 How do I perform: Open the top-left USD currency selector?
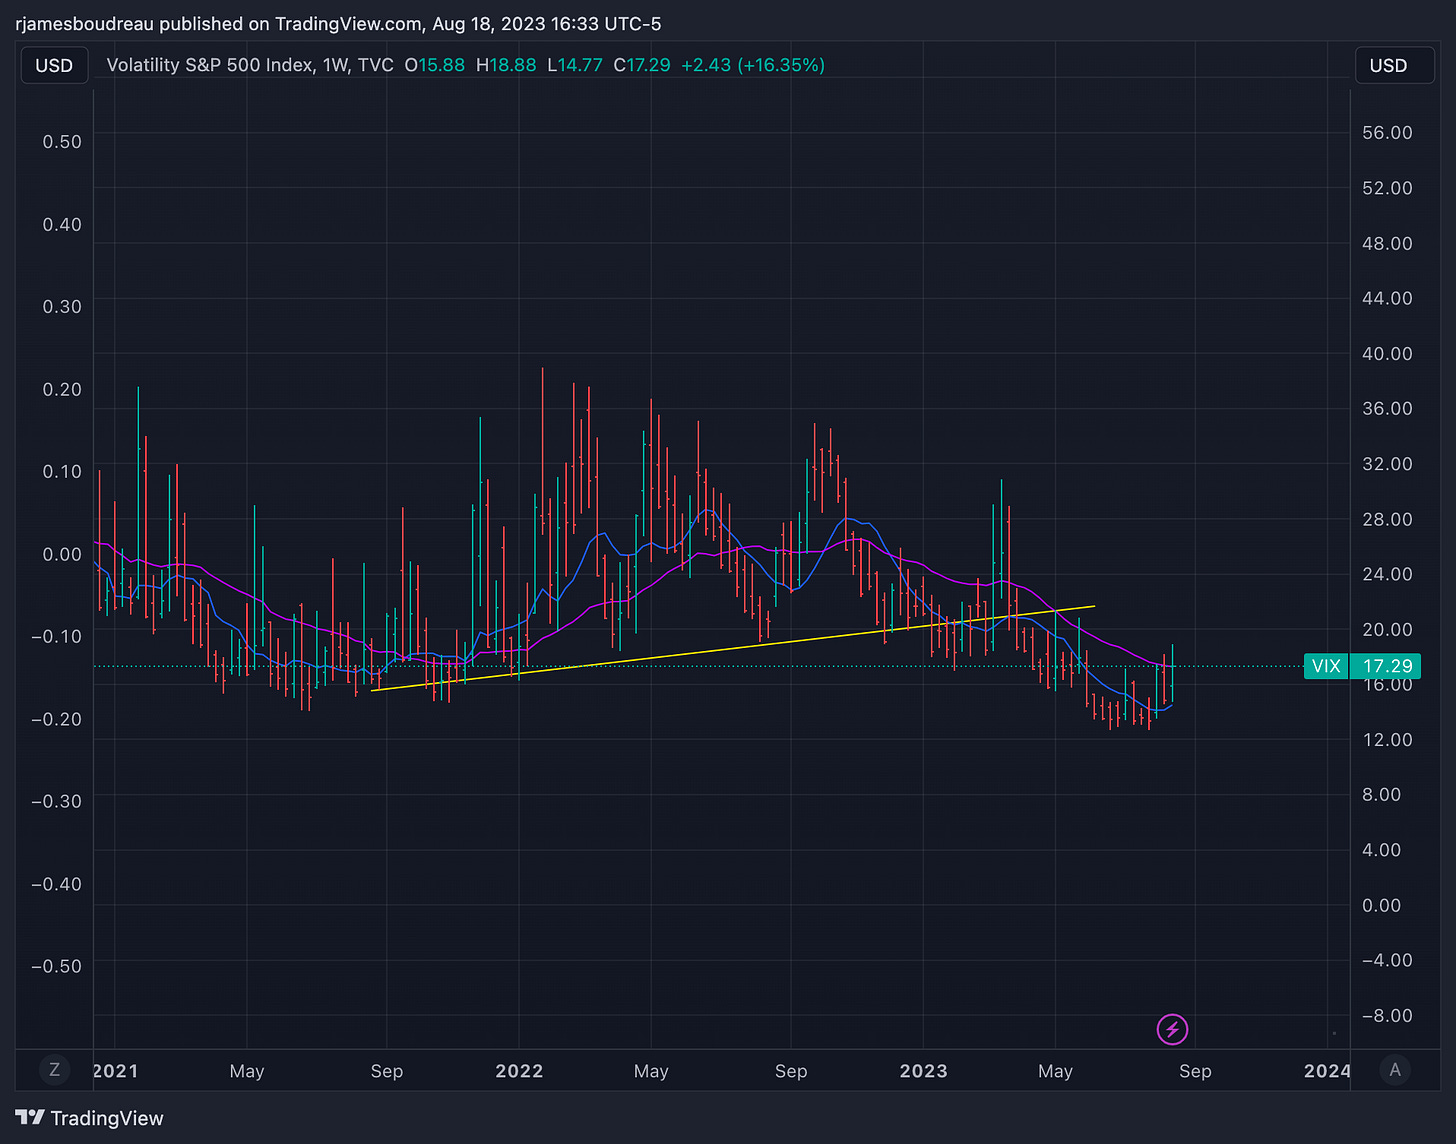[x=54, y=65]
